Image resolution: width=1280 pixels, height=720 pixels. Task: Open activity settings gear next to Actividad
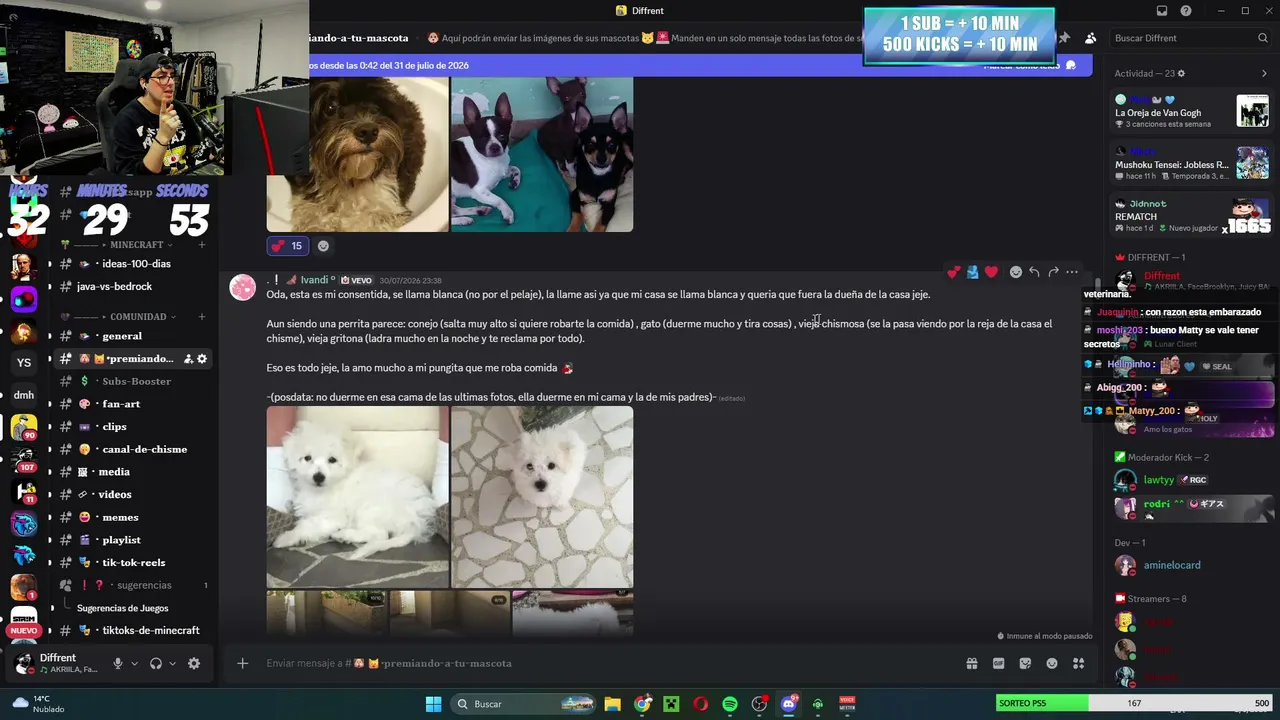[x=1181, y=73]
